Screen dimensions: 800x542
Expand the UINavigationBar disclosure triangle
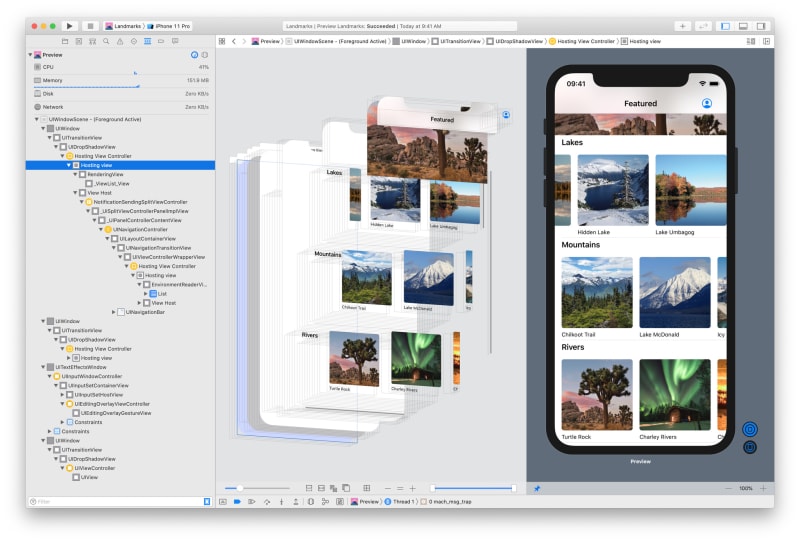pos(114,311)
